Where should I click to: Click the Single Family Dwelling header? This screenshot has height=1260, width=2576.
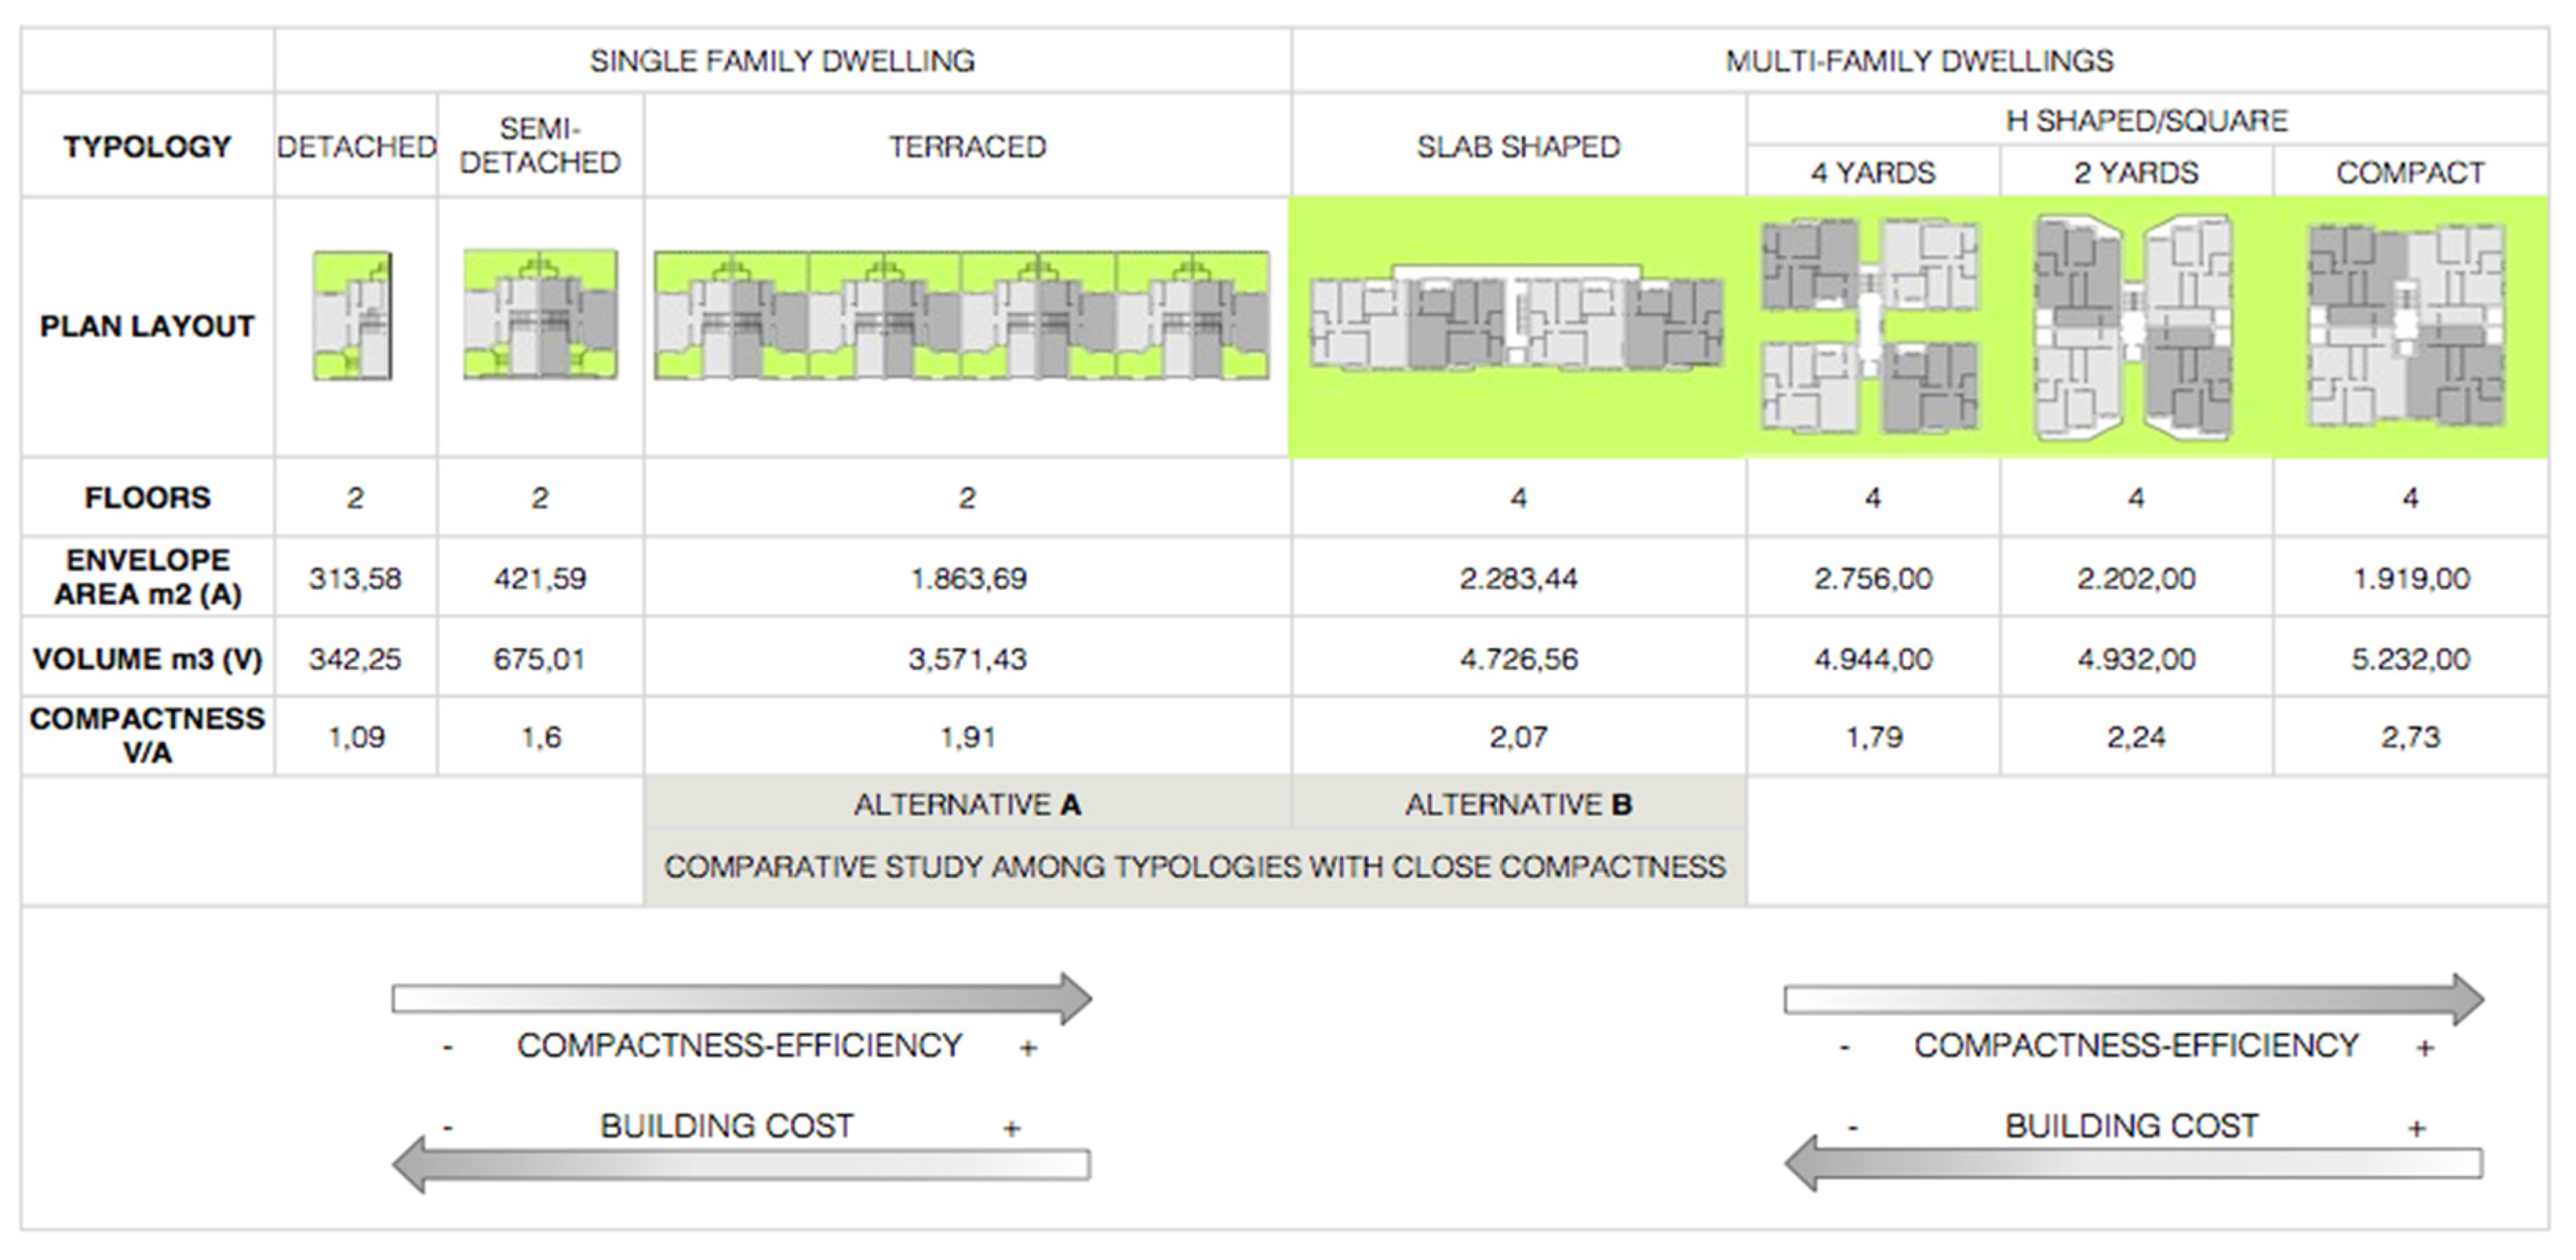(782, 61)
